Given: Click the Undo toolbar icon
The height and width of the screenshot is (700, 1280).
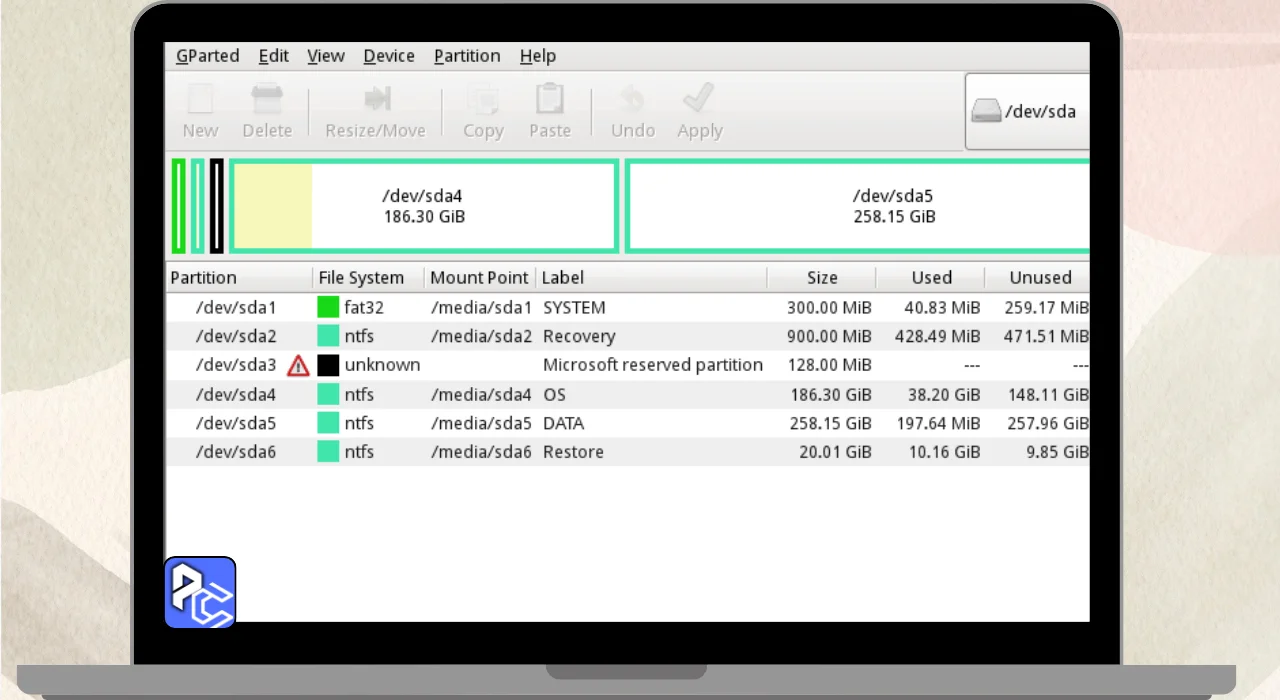Looking at the screenshot, I should click(632, 100).
